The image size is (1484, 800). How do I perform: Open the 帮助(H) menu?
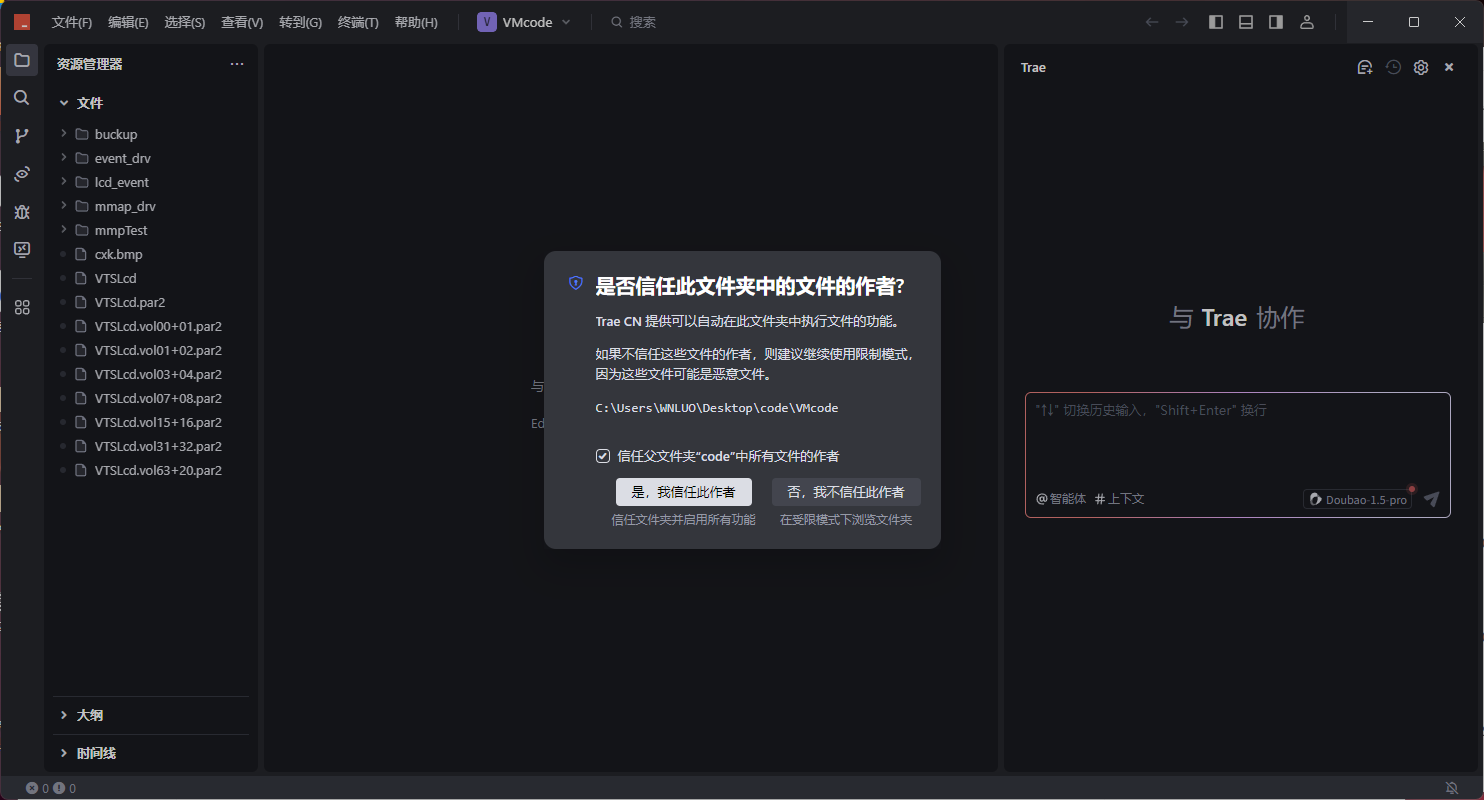click(416, 22)
